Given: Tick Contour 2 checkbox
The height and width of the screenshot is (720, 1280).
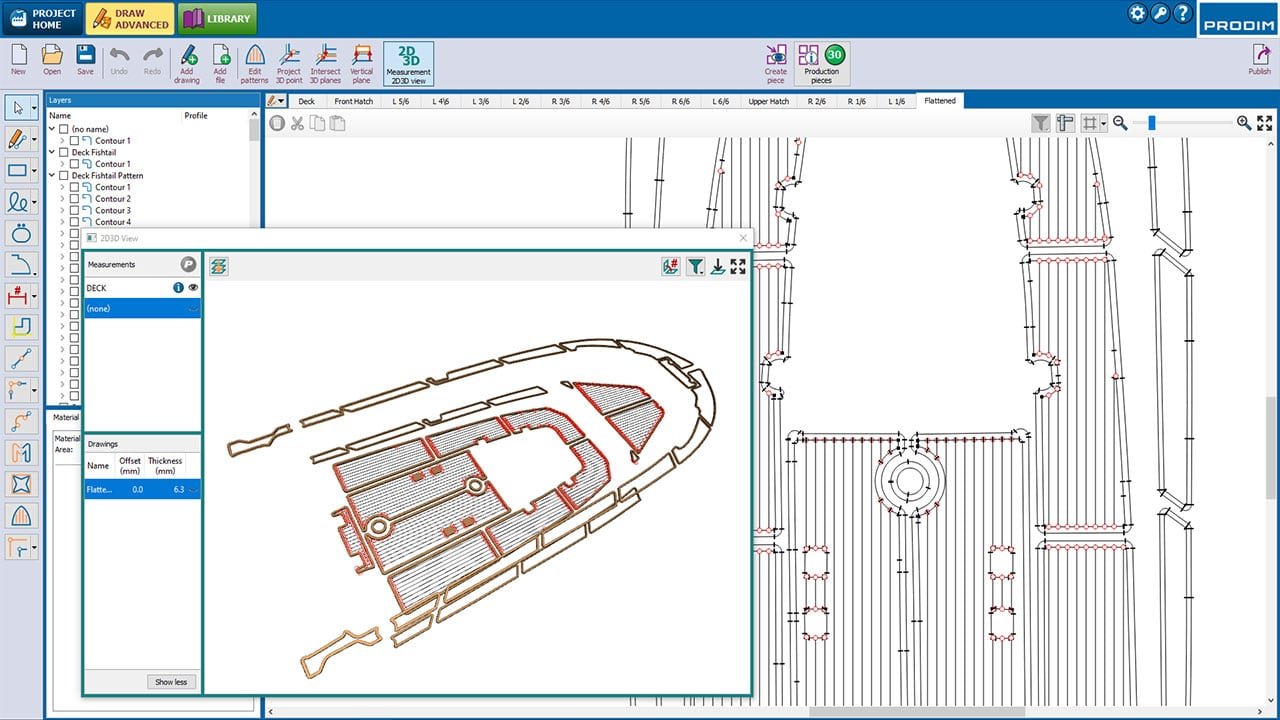Looking at the screenshot, I should pos(74,199).
